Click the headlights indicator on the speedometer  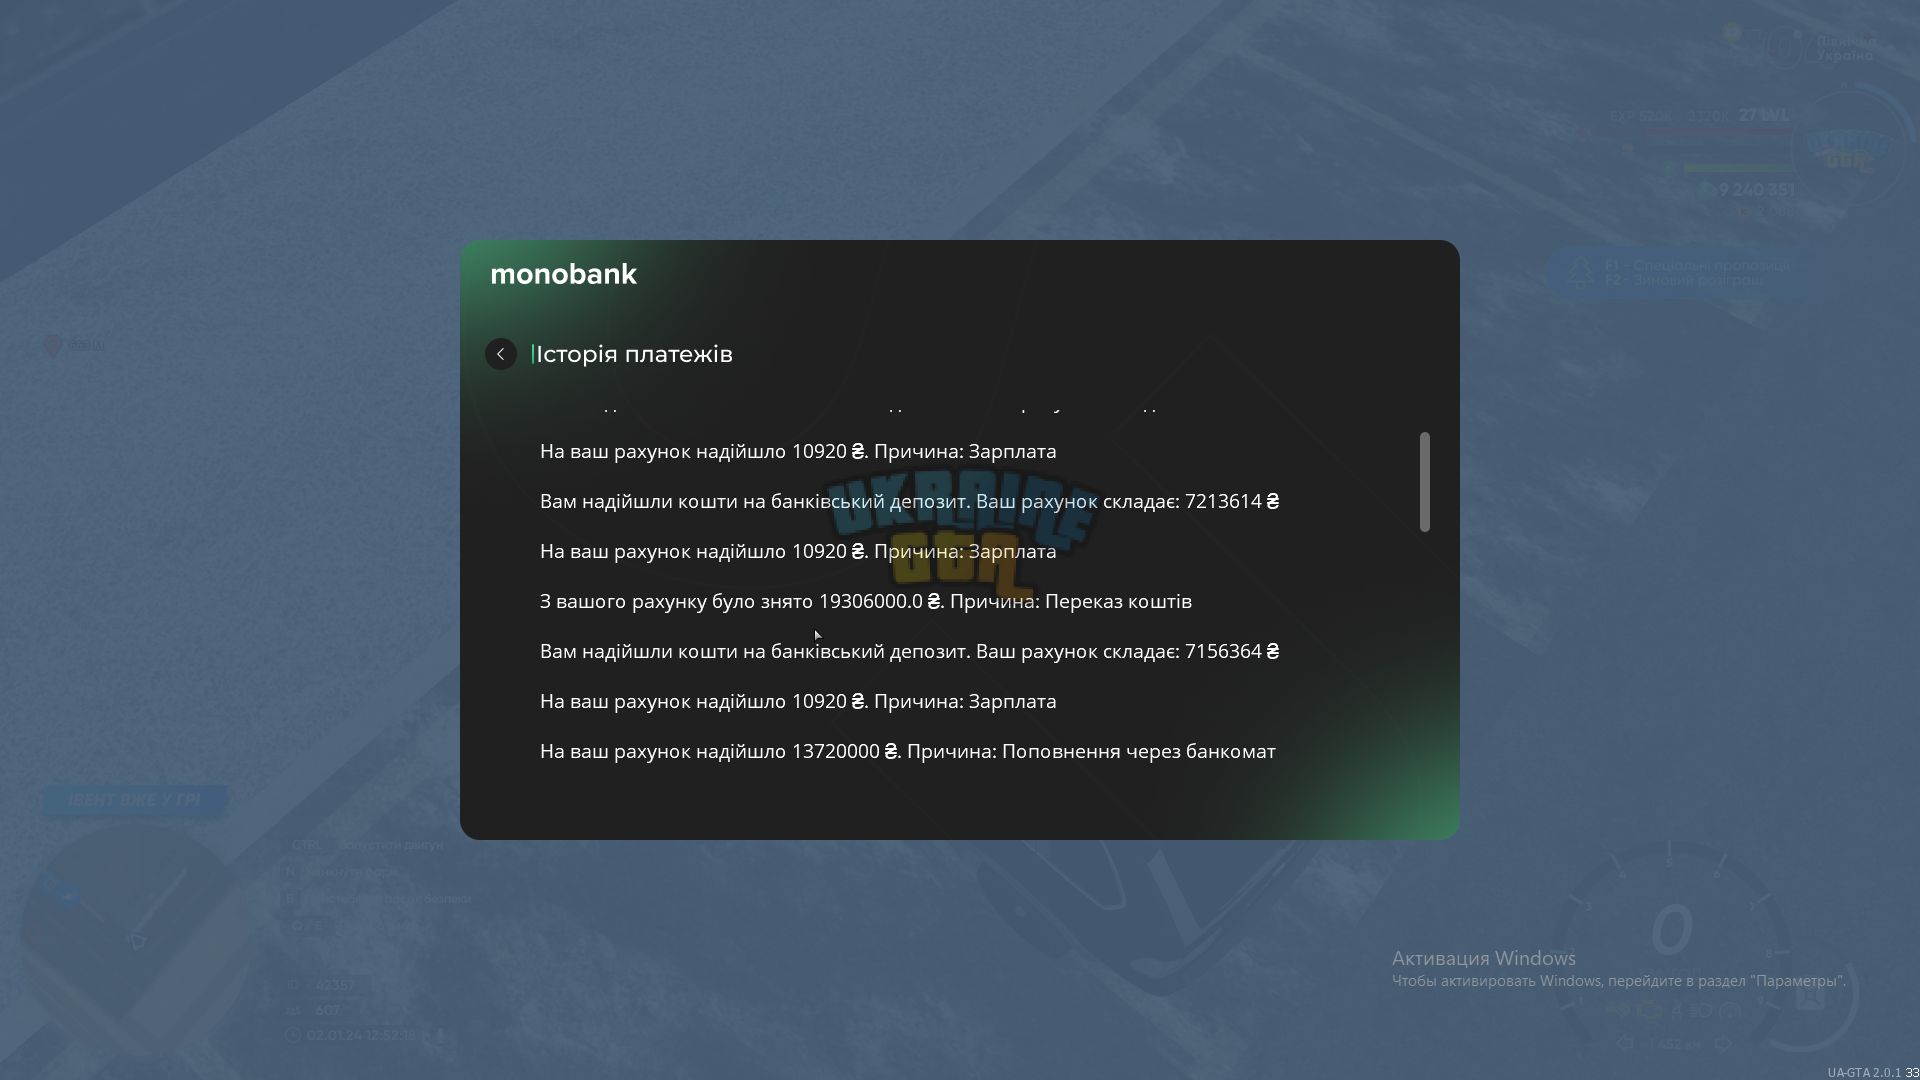tap(1700, 1010)
